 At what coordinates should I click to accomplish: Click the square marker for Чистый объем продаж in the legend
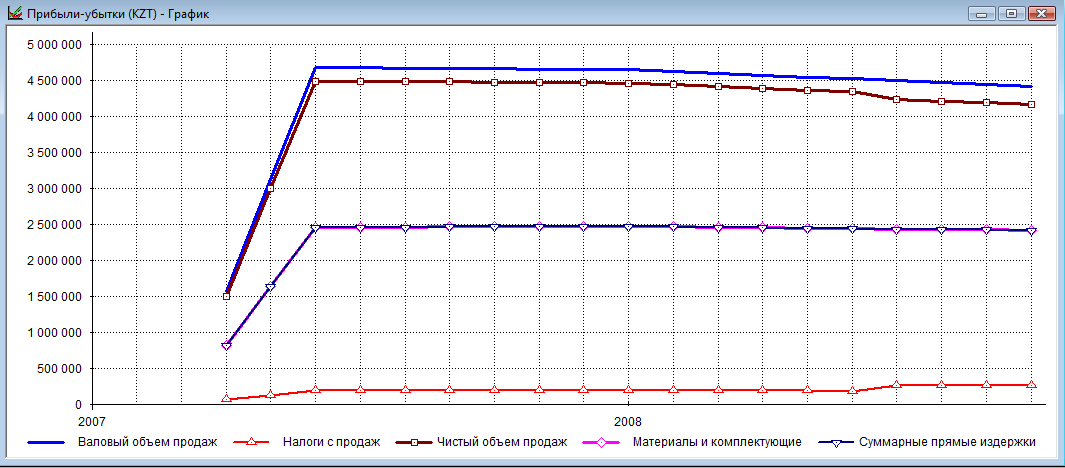click(x=419, y=441)
